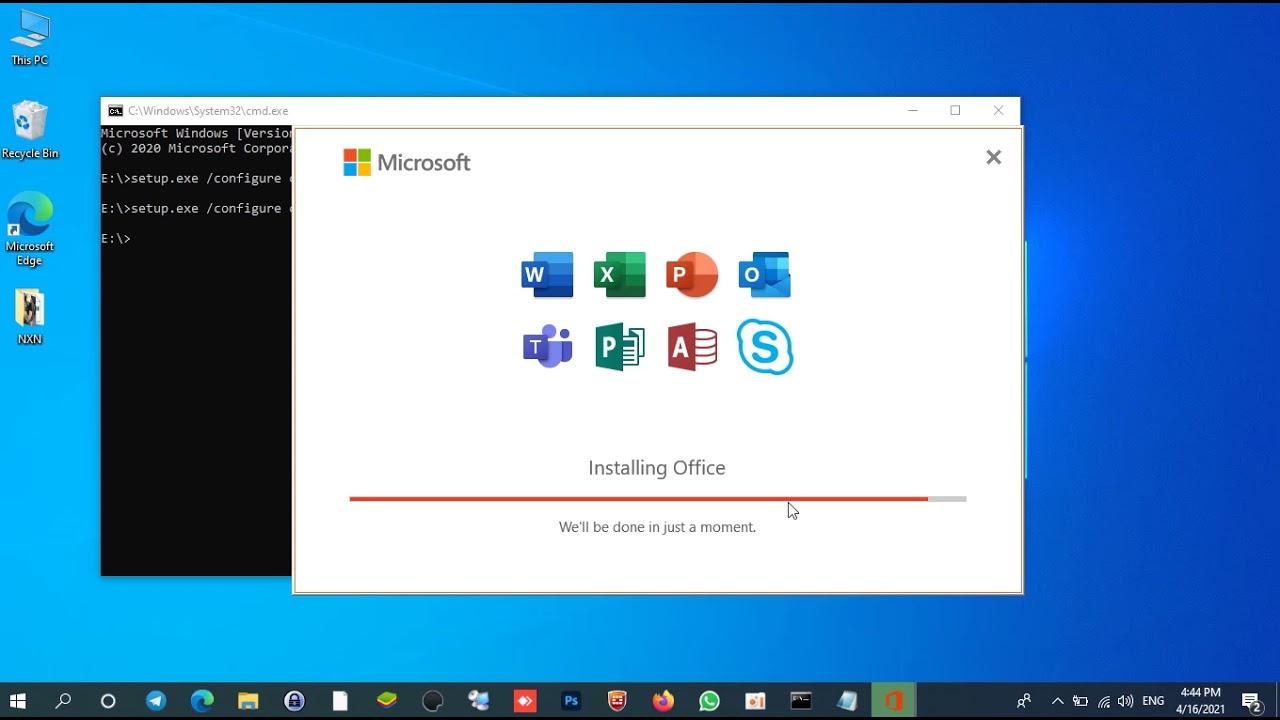
Task: Open the People icon in system tray
Action: (1023, 701)
